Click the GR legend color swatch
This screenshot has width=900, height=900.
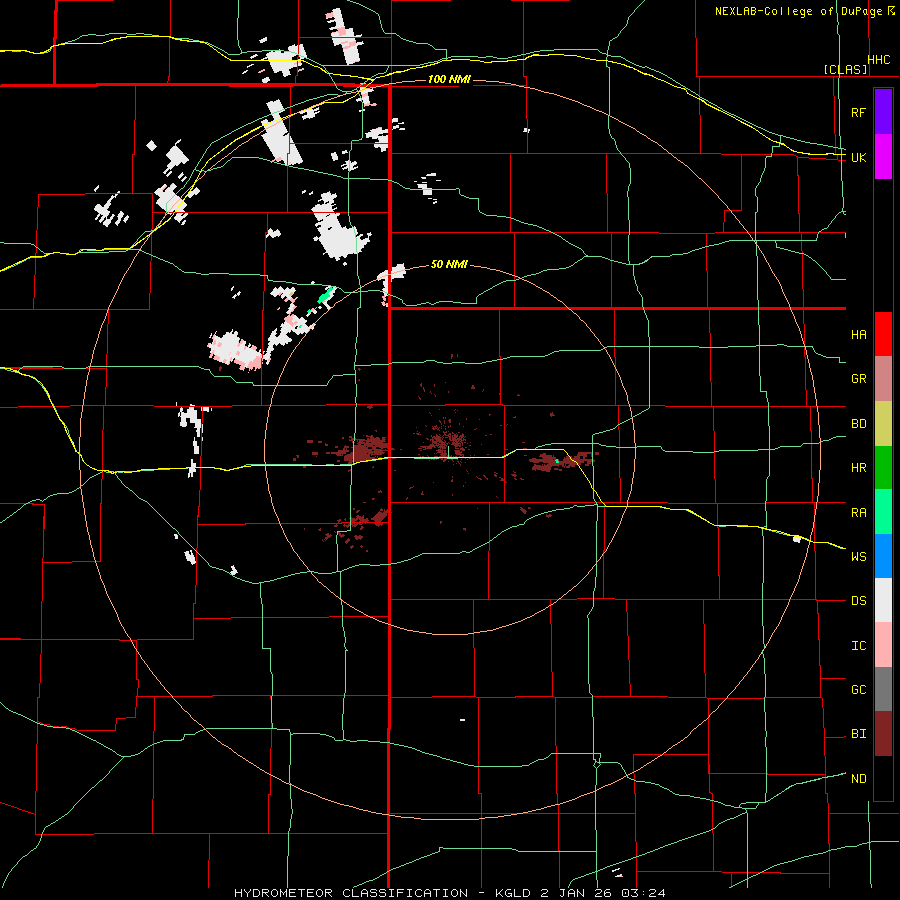coord(883,379)
